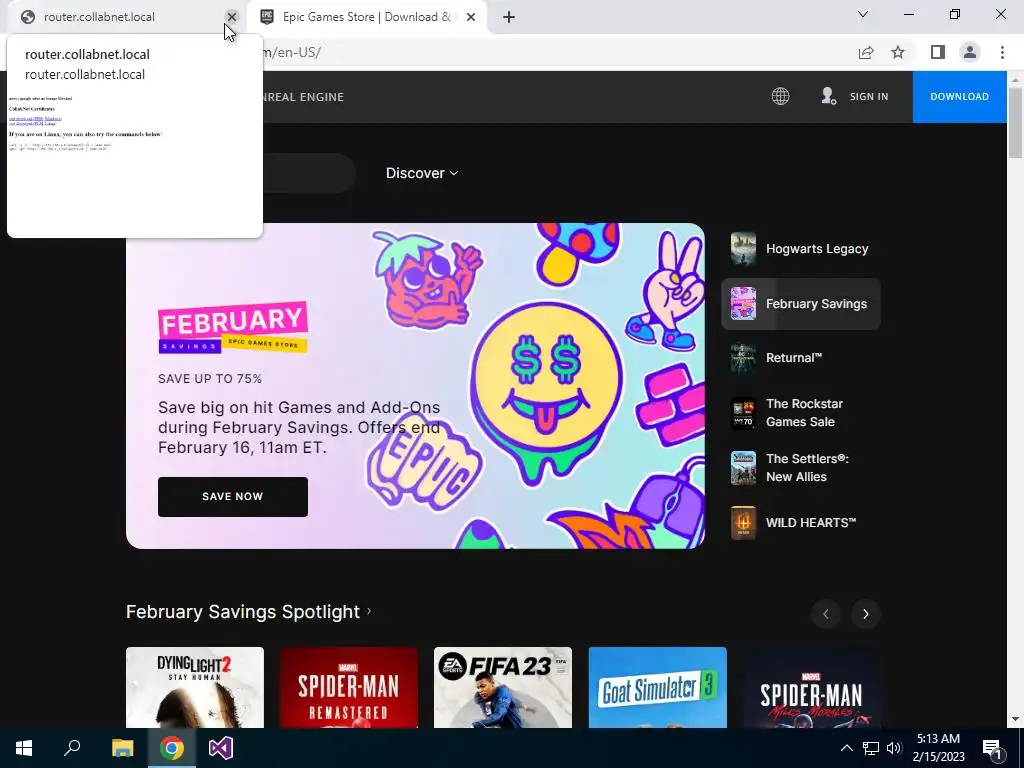Open Spider-Man Remastered game card

(349, 687)
